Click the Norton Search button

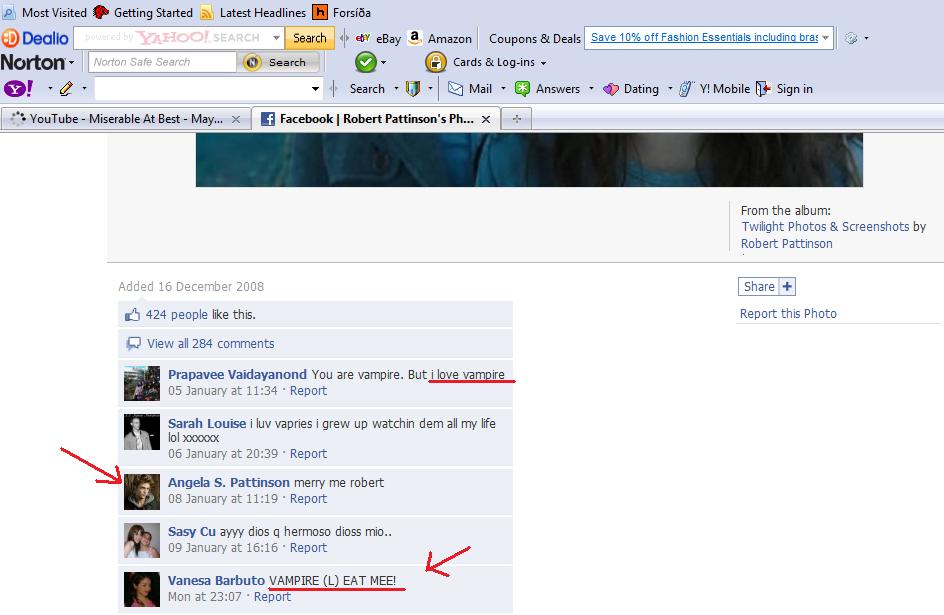click(x=281, y=62)
